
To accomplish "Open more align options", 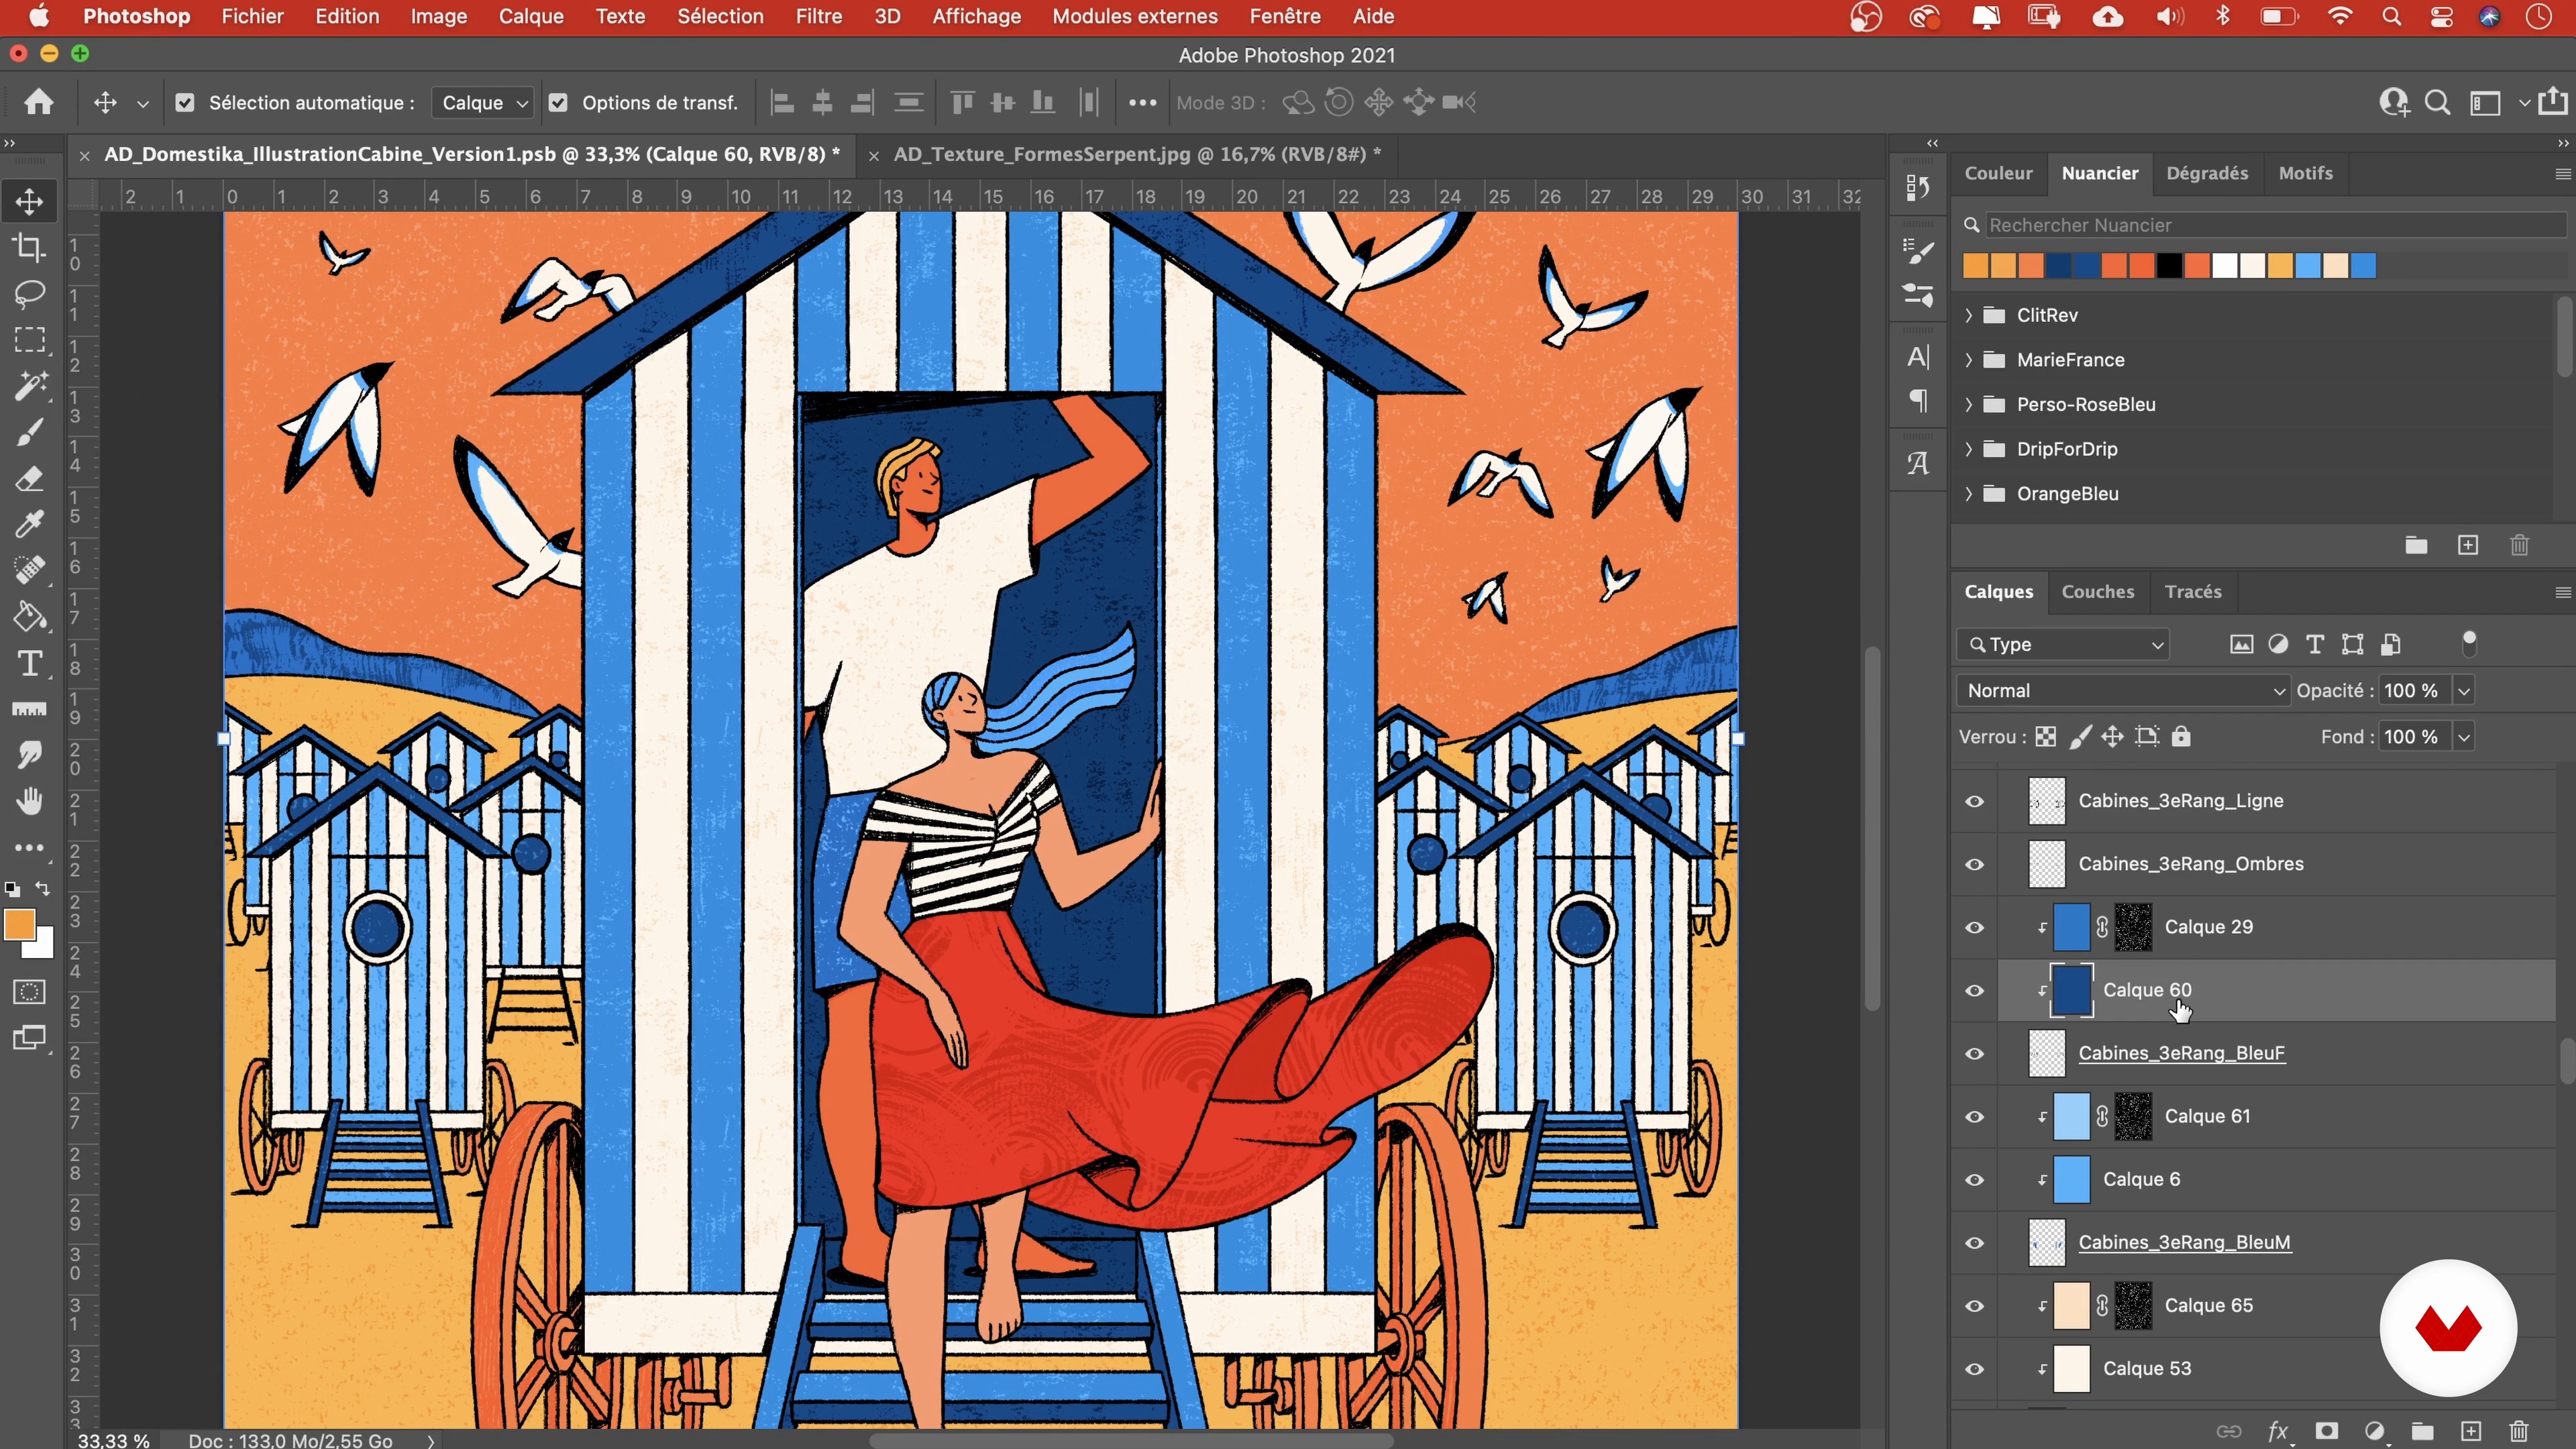I will coord(1142,102).
